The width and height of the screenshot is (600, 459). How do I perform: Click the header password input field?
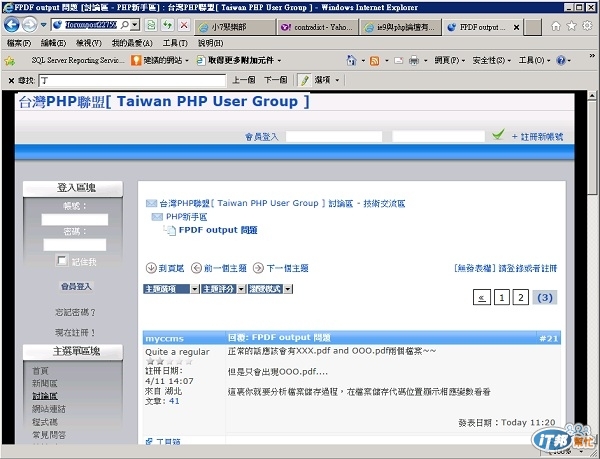click(439, 137)
